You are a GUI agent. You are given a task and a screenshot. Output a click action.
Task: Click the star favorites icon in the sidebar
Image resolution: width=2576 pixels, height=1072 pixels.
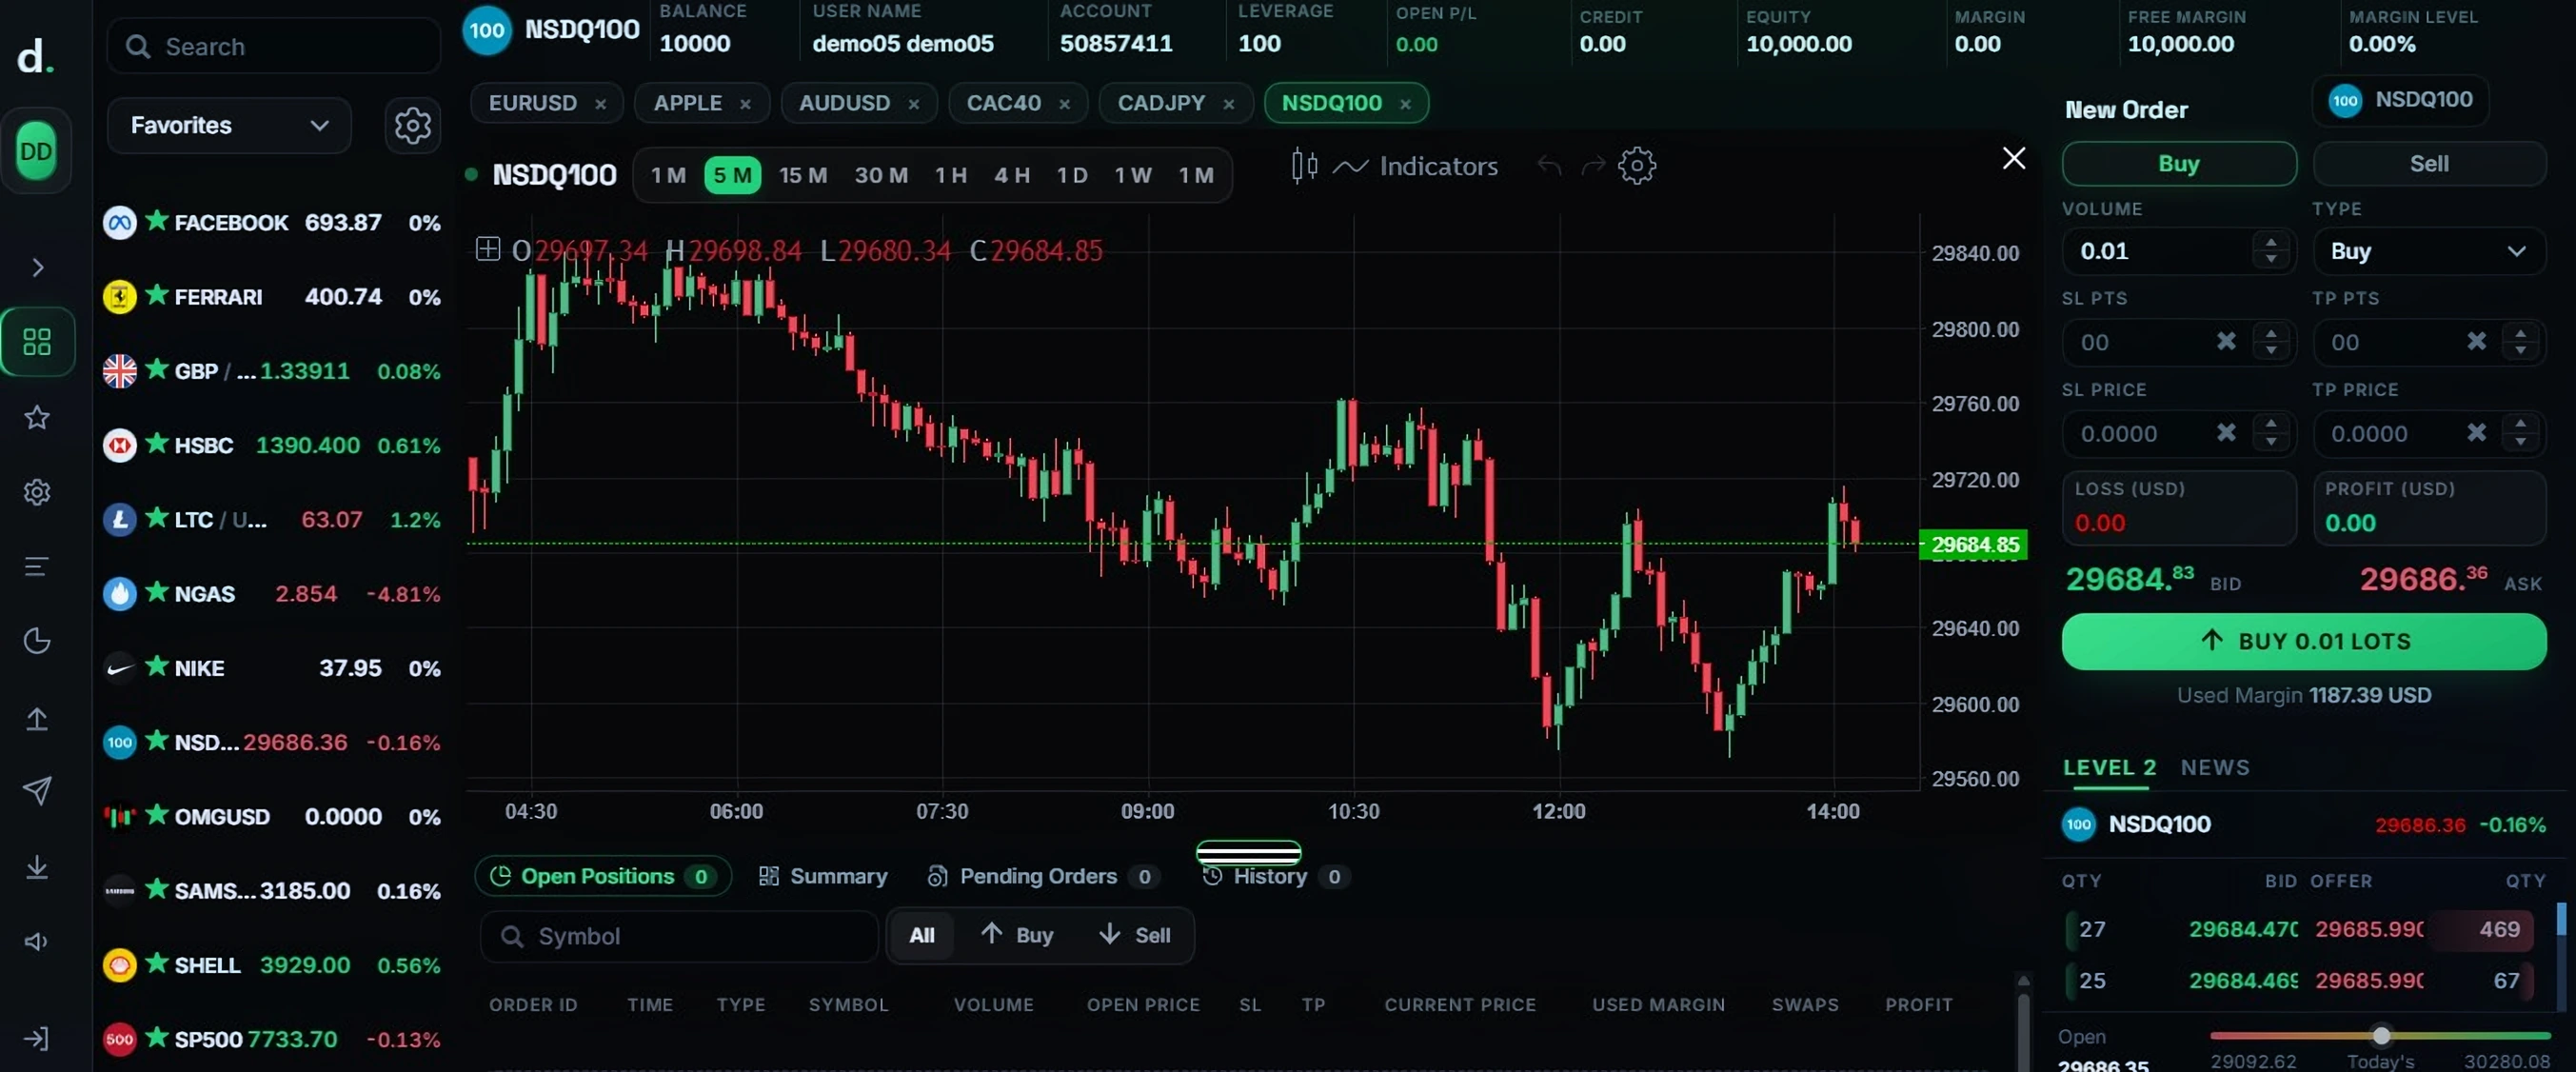[37, 417]
